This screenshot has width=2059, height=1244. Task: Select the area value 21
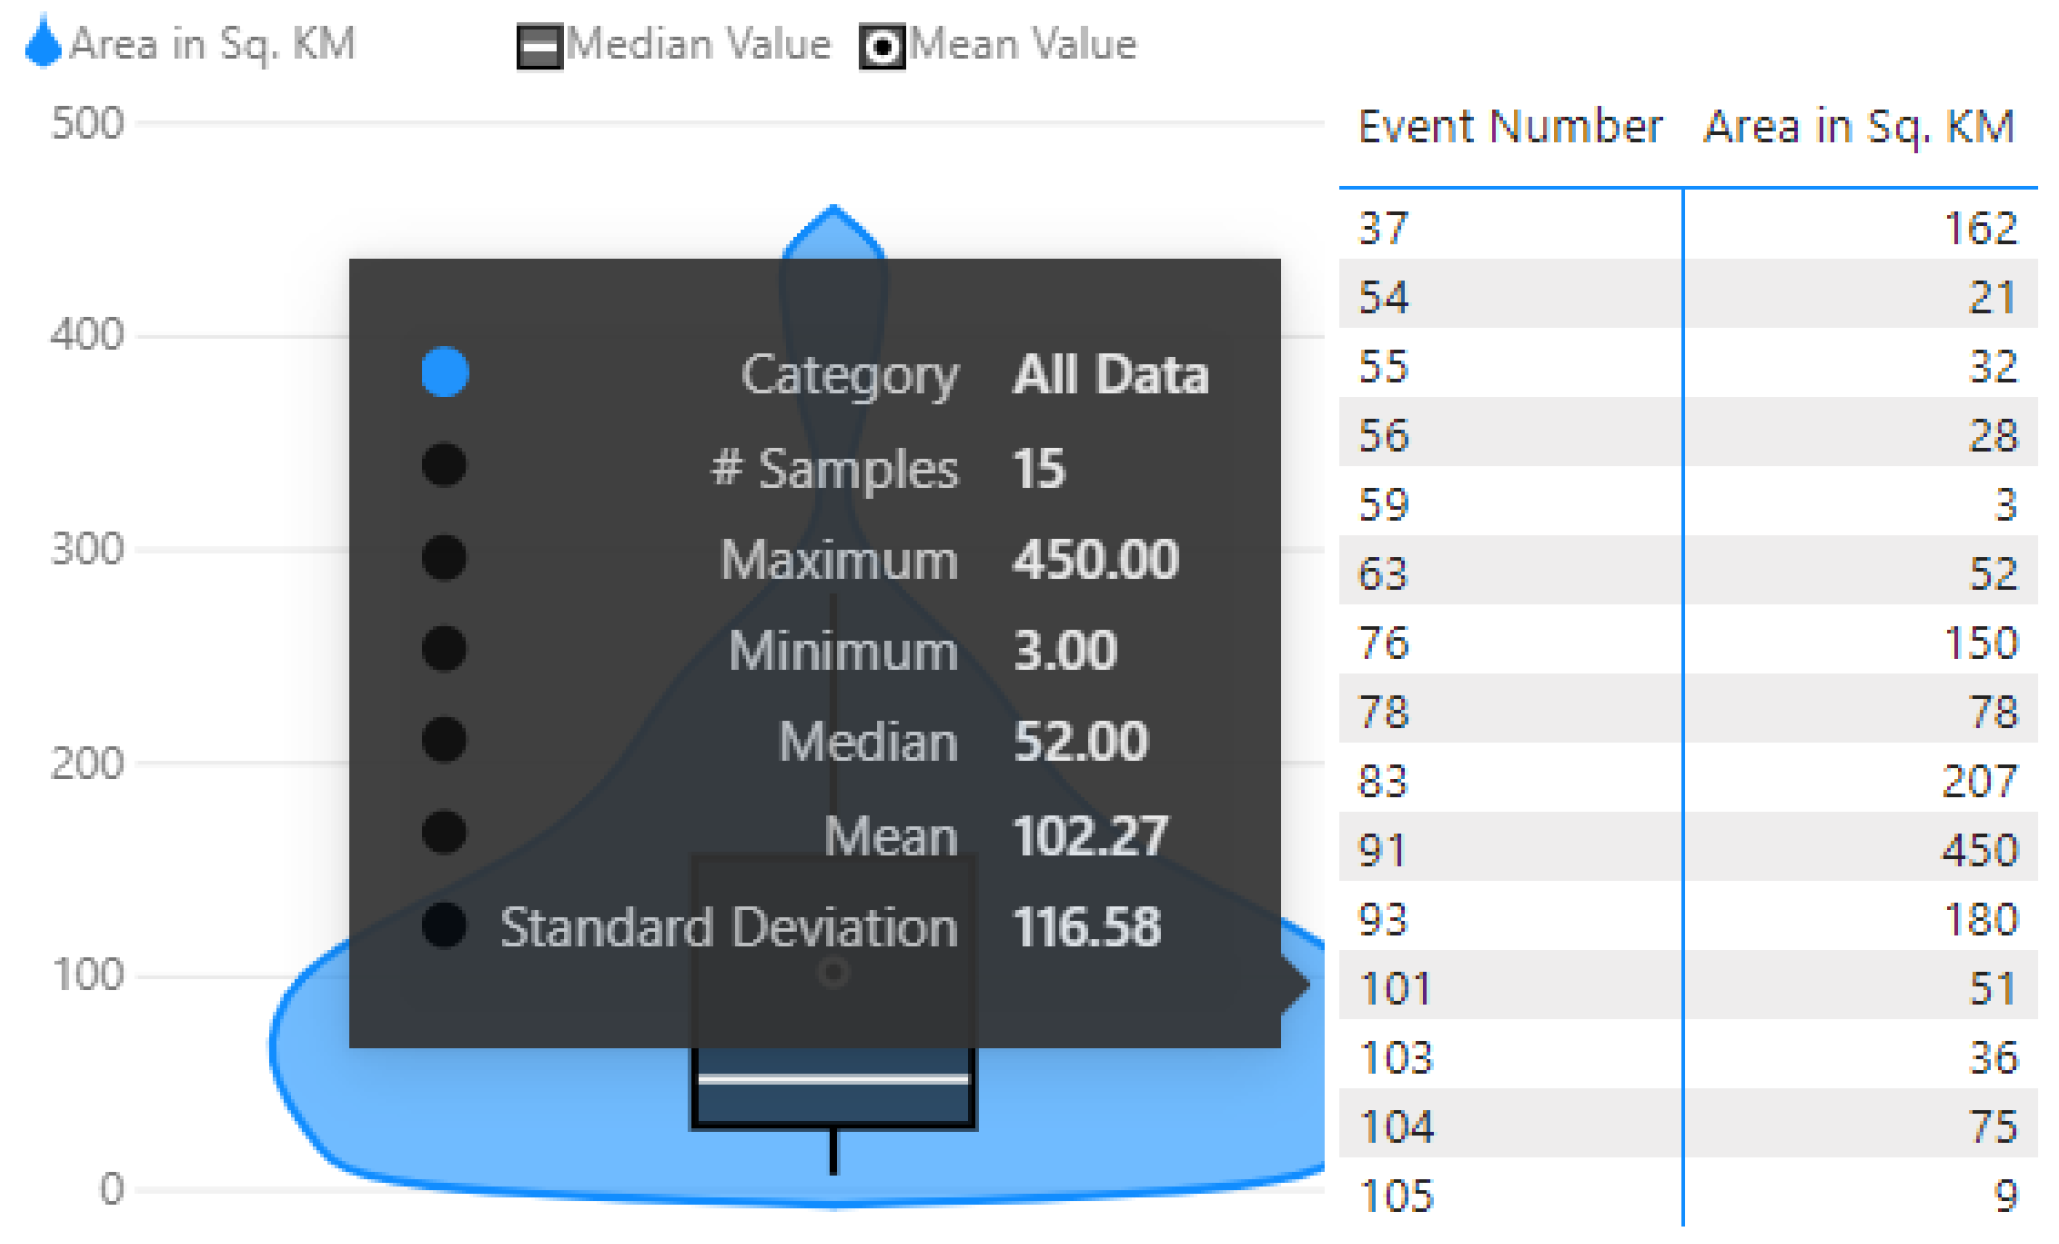[x=1991, y=297]
